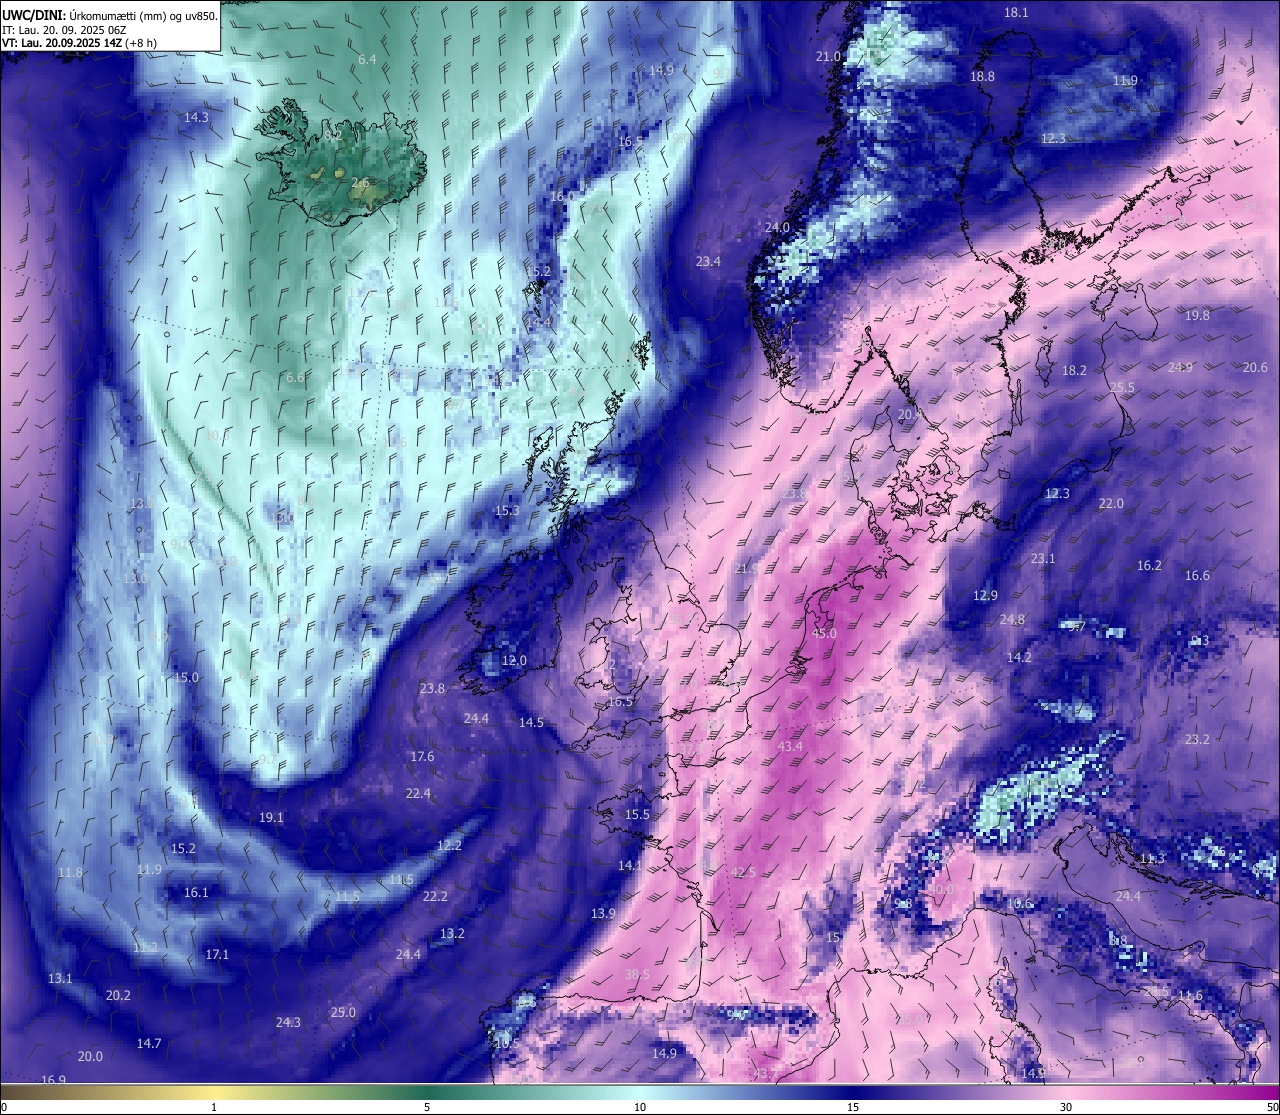Click the 11.8 map value

(70, 872)
